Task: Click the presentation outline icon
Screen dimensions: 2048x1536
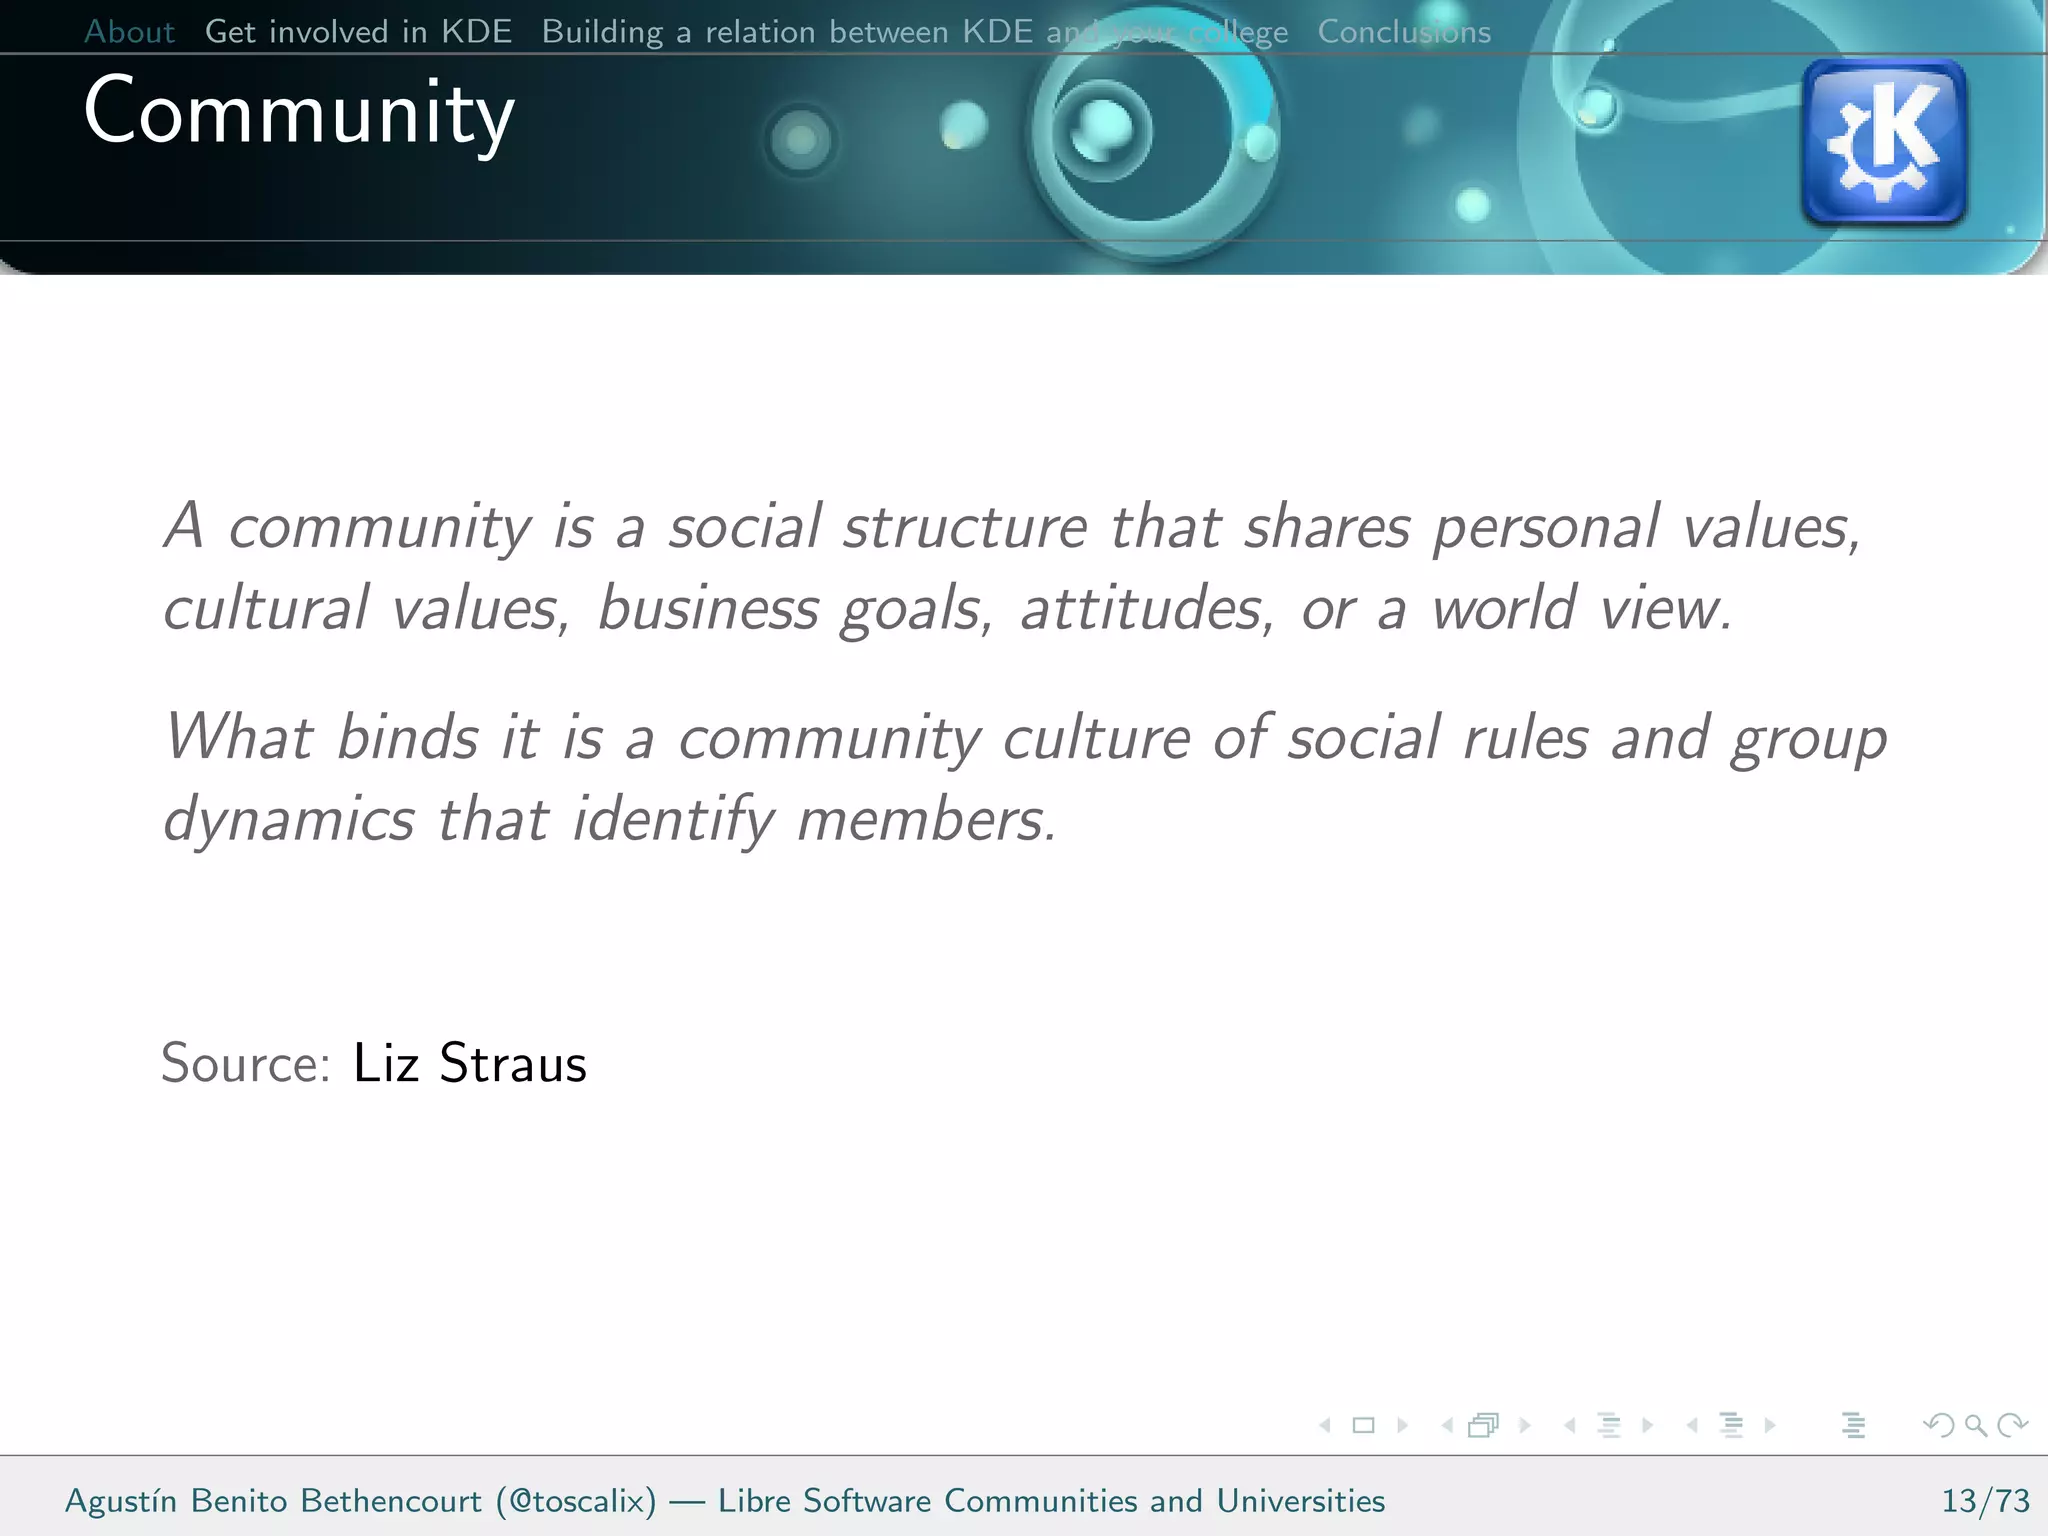Action: [1853, 1425]
